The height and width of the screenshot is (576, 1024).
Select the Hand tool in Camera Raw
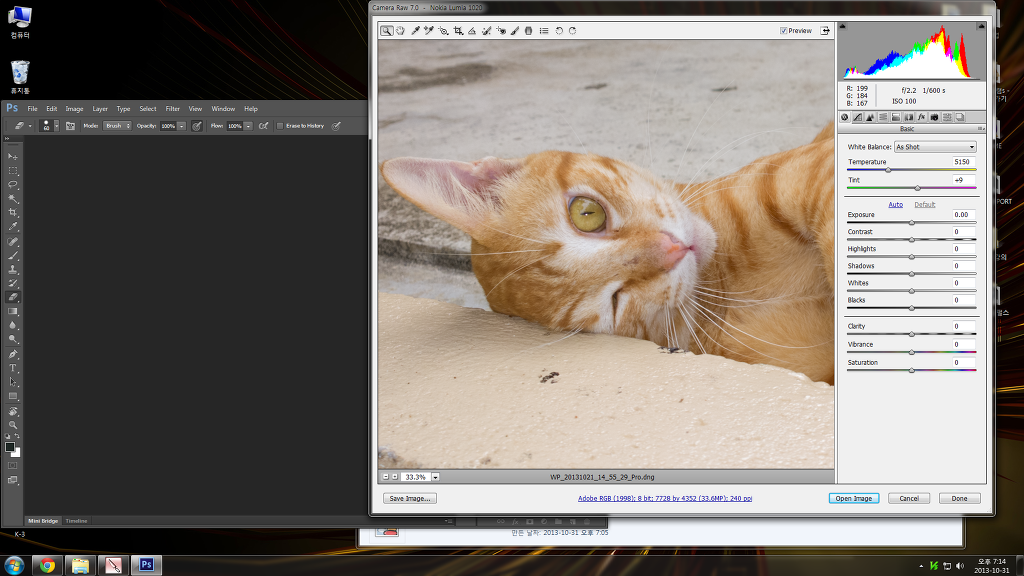coord(400,31)
